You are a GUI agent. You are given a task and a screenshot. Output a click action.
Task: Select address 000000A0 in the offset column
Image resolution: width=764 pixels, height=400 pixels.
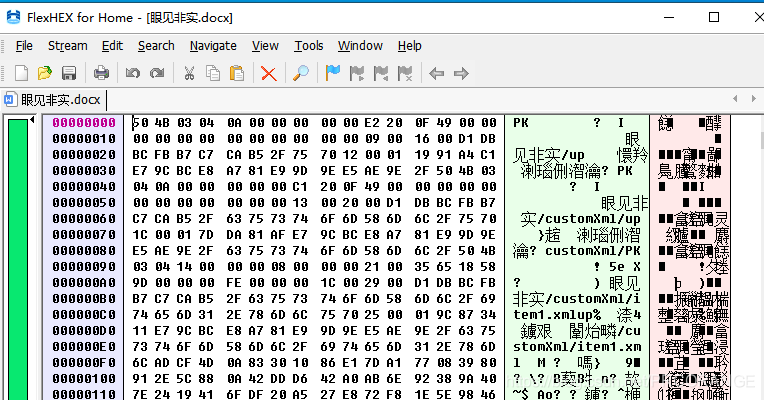(x=84, y=283)
